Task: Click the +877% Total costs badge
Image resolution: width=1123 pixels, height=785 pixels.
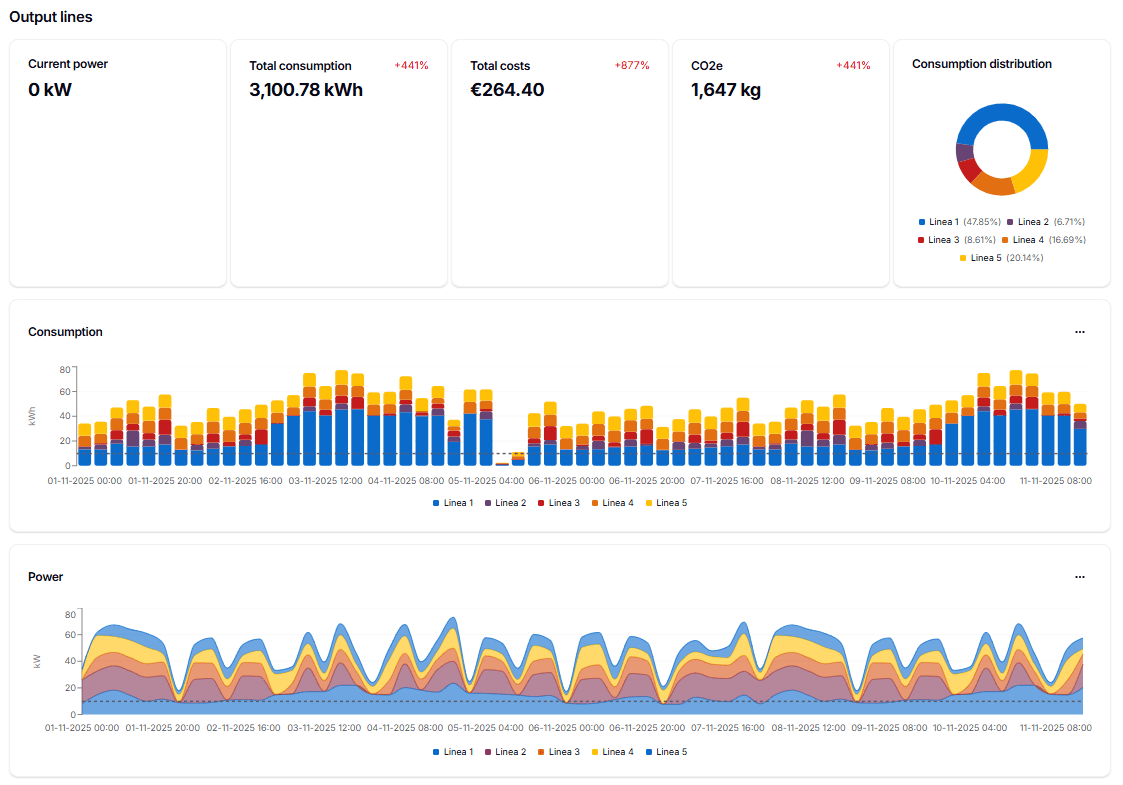Action: [x=631, y=66]
